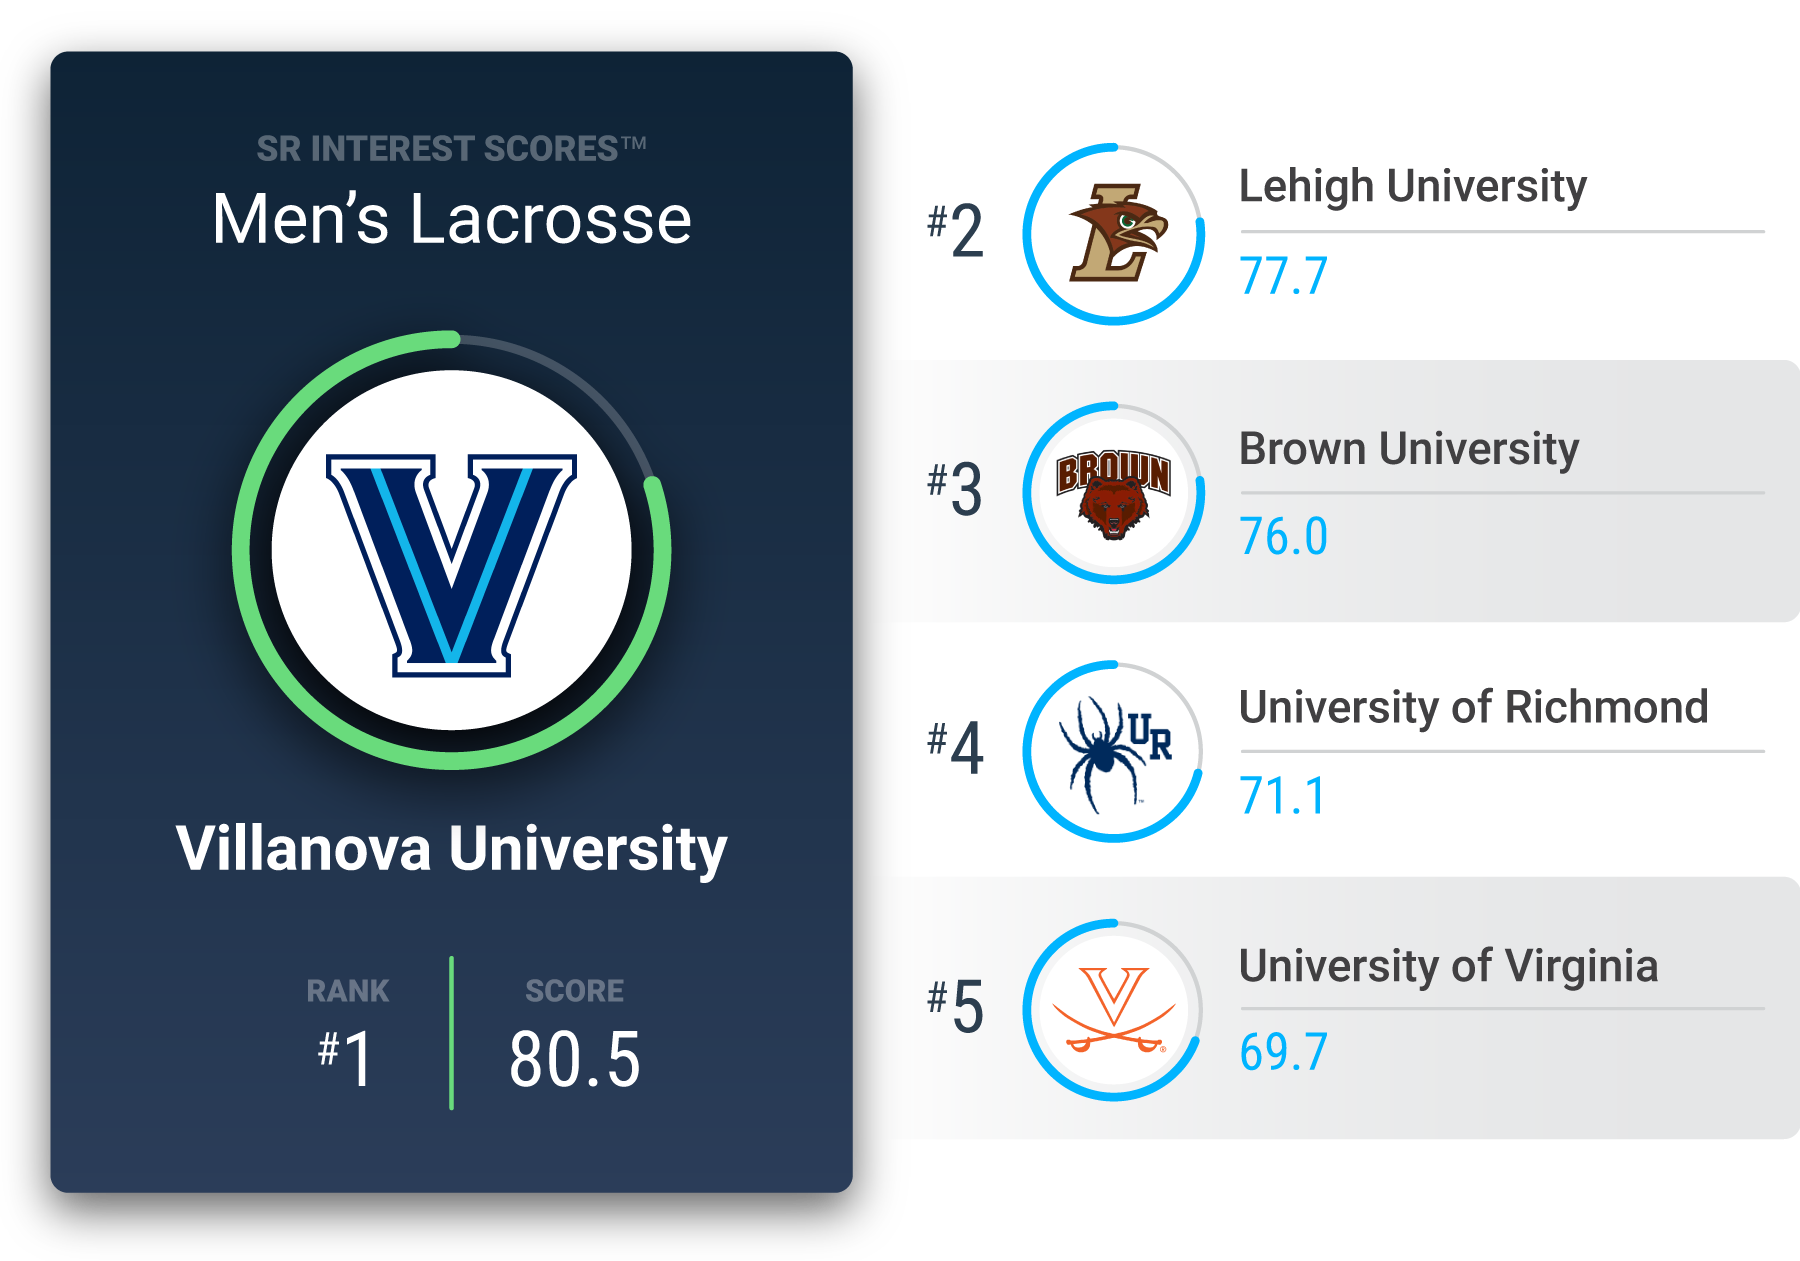Select the Brown University name

click(1409, 449)
